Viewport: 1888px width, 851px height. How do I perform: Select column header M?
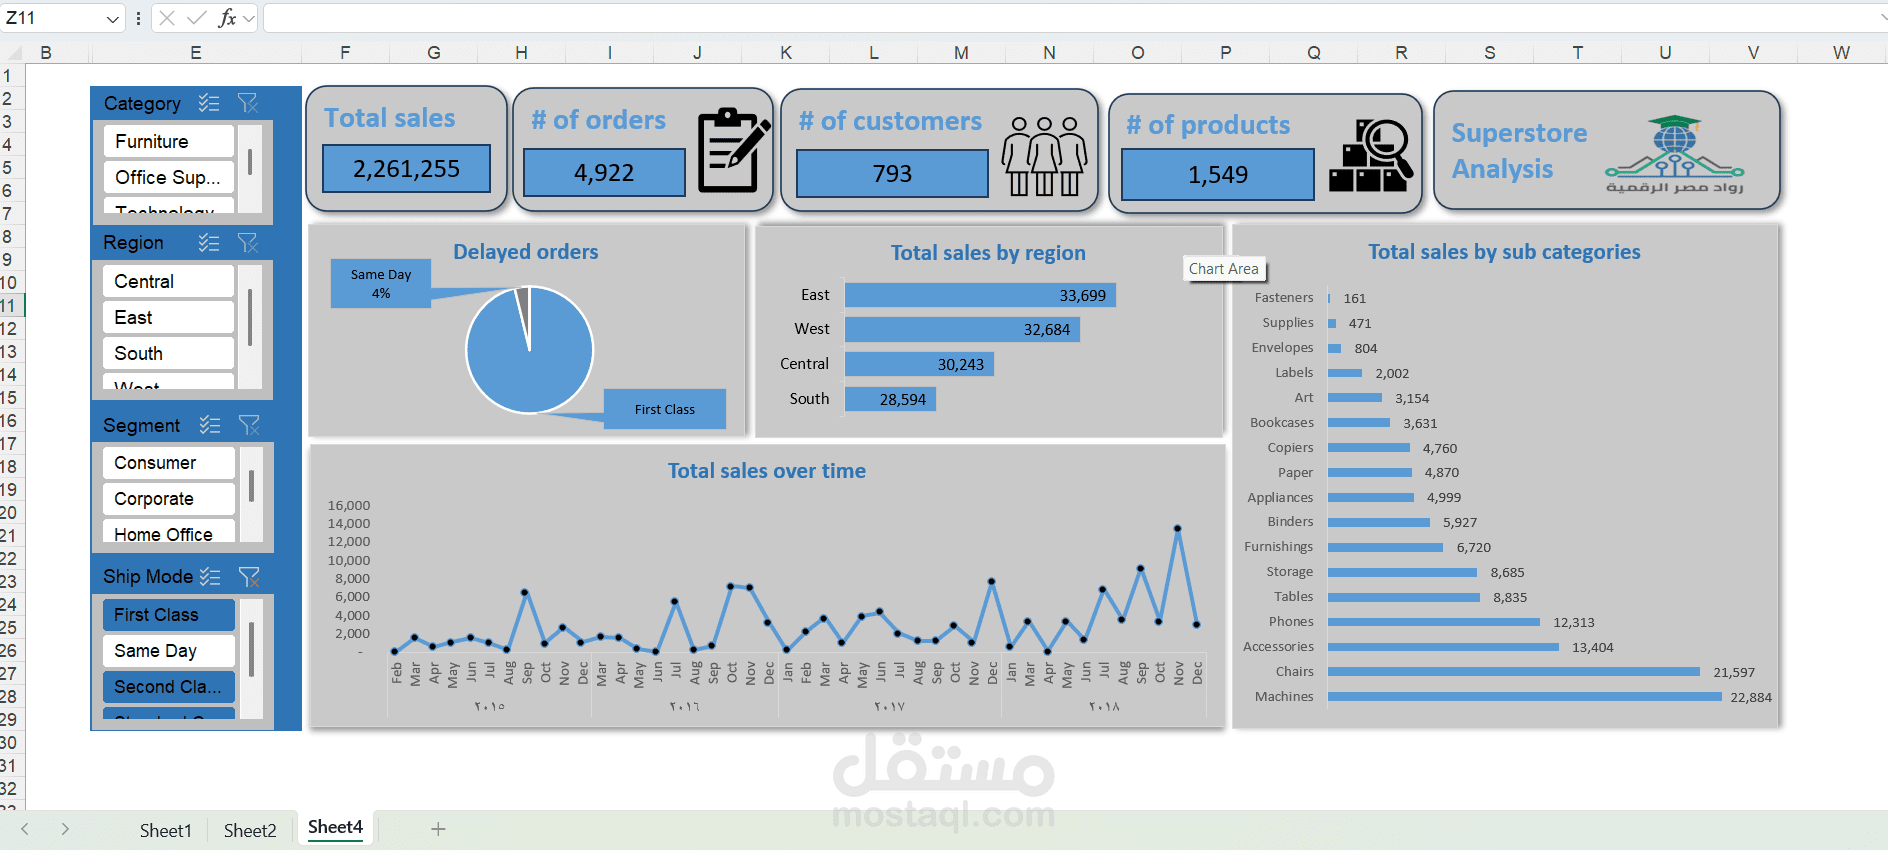(x=961, y=52)
